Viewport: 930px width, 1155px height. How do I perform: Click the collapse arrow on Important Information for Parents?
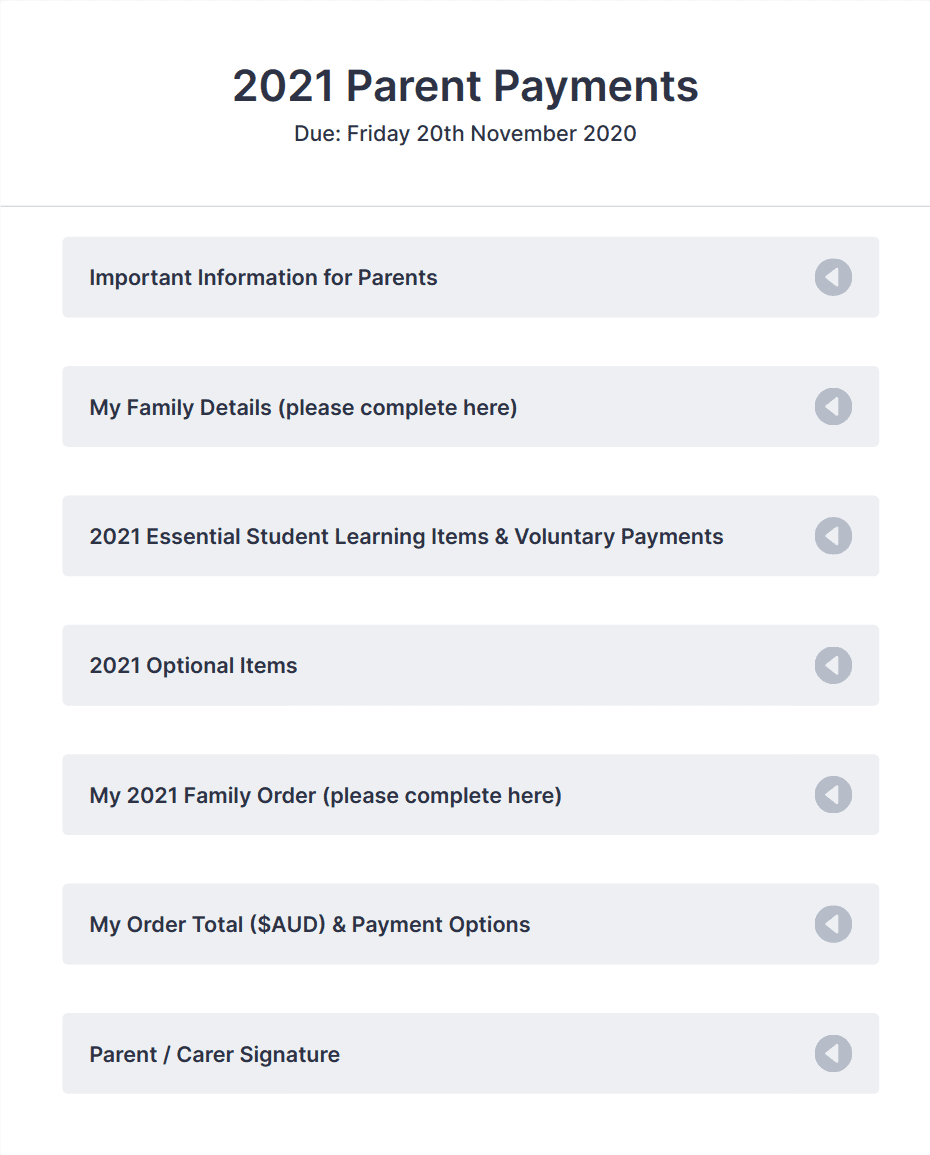(x=833, y=277)
